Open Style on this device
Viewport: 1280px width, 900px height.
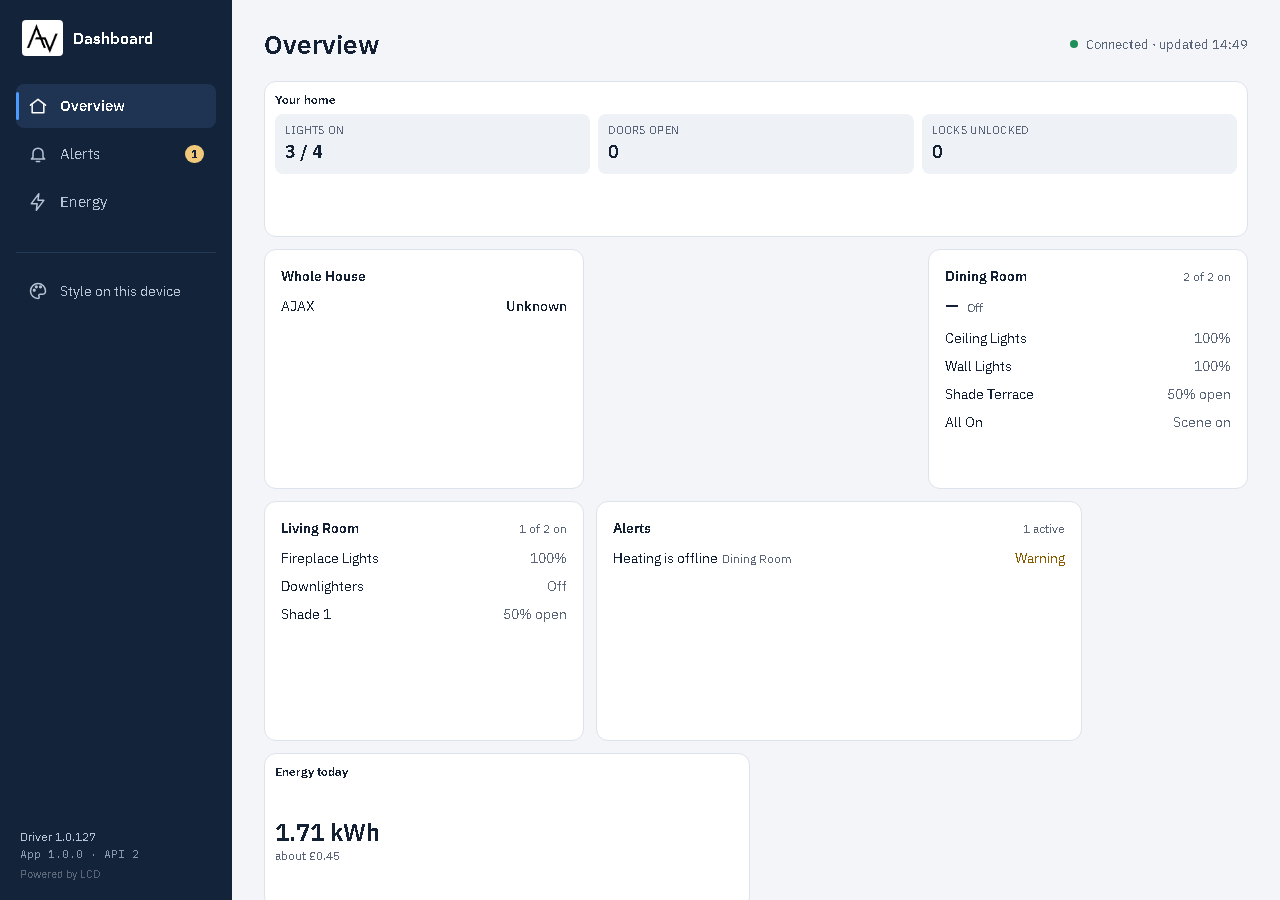pos(116,291)
